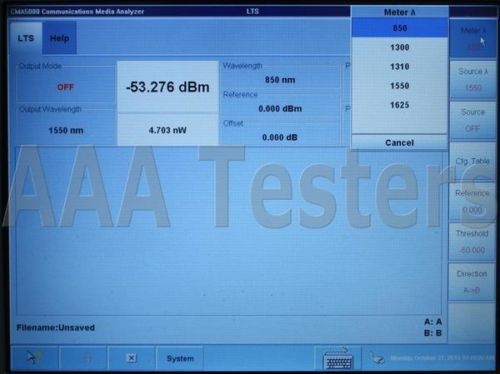The image size is (500, 374).
Task: Open the Source λ 1550 button
Action: [472, 79]
